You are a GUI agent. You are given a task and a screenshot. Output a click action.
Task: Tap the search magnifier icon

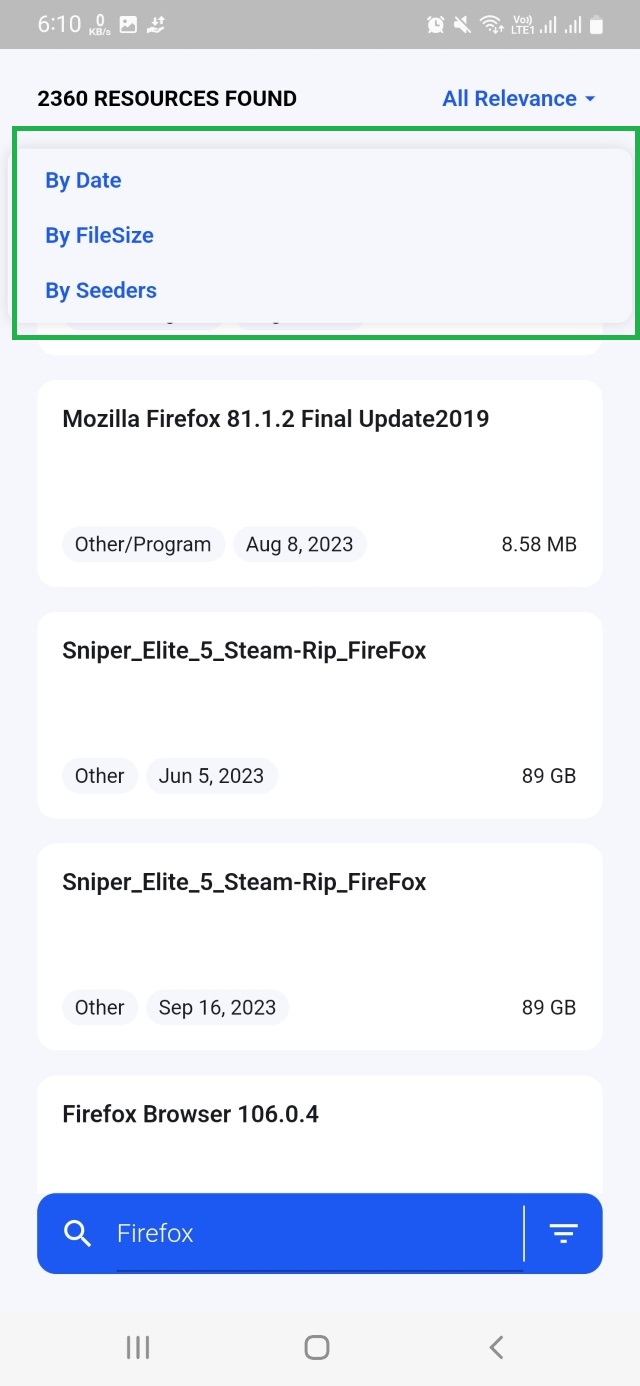pos(77,1233)
